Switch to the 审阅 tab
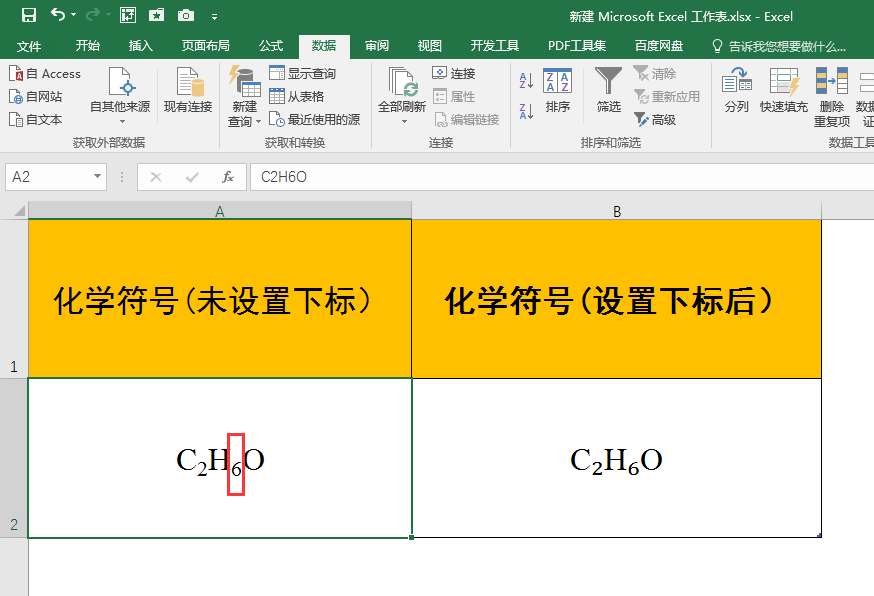This screenshot has height=596, width=874. [377, 46]
